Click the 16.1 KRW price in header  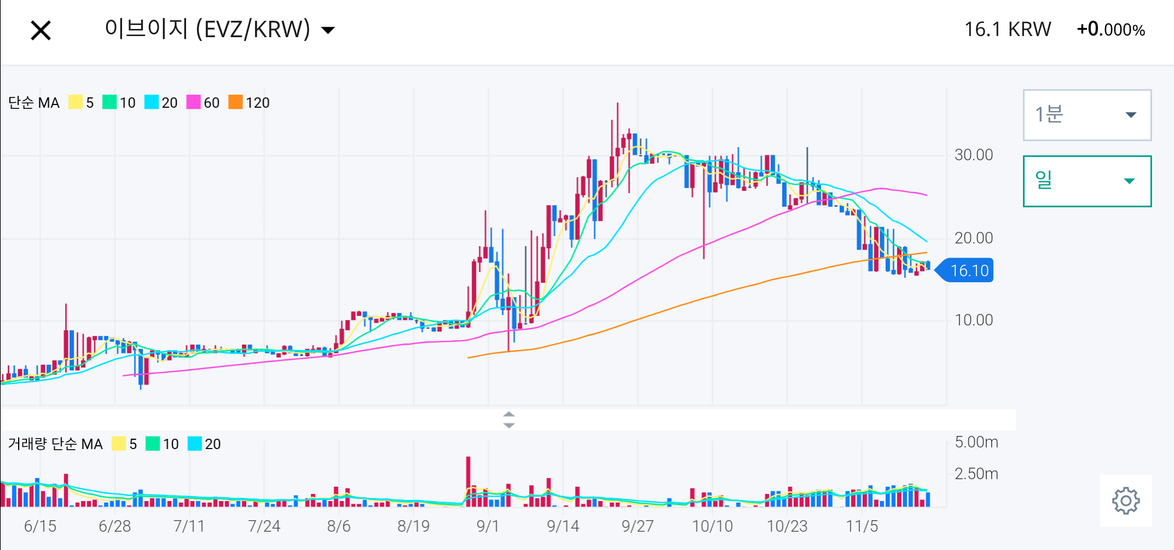[x=1007, y=29]
